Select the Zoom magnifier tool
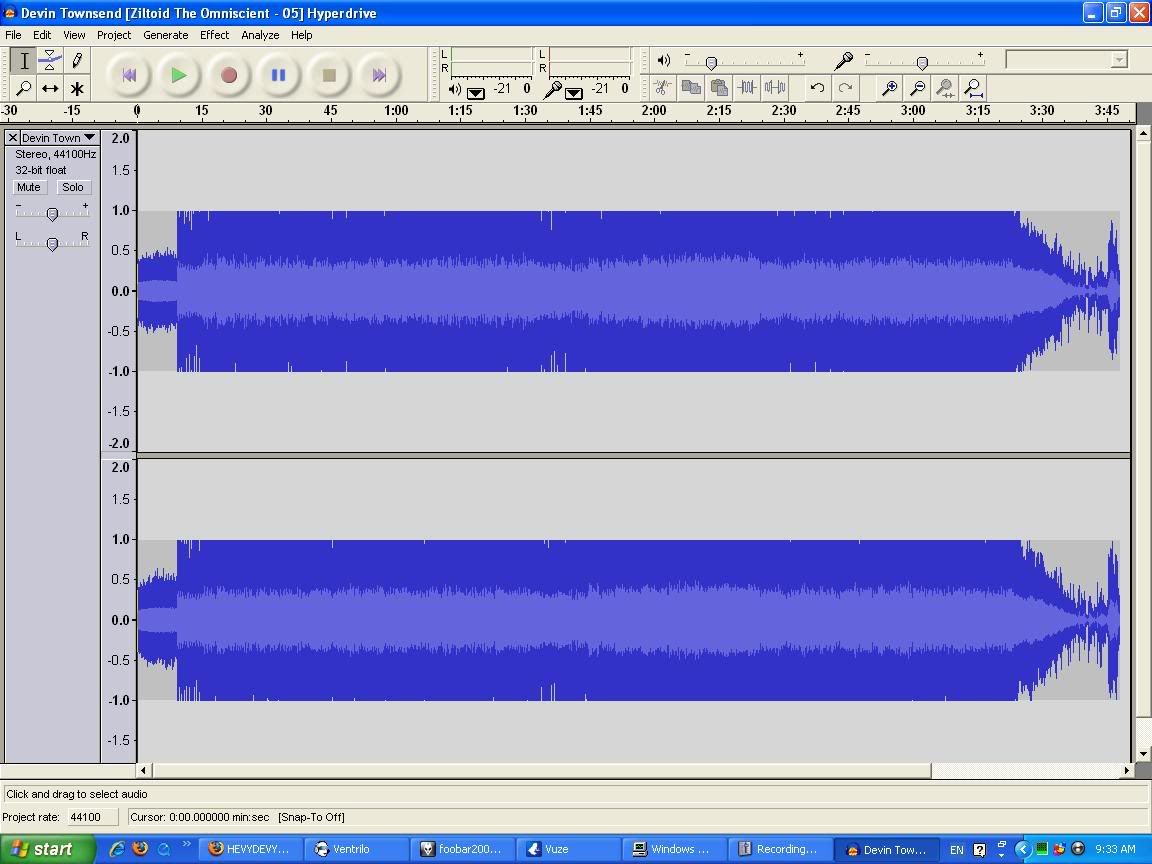Image resolution: width=1152 pixels, height=864 pixels. coord(24,88)
